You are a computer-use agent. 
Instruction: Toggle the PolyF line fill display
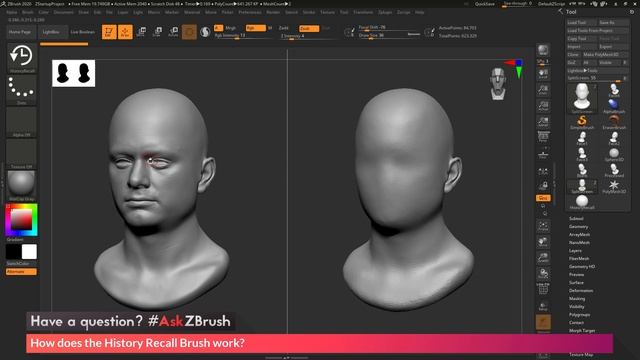pos(543,290)
